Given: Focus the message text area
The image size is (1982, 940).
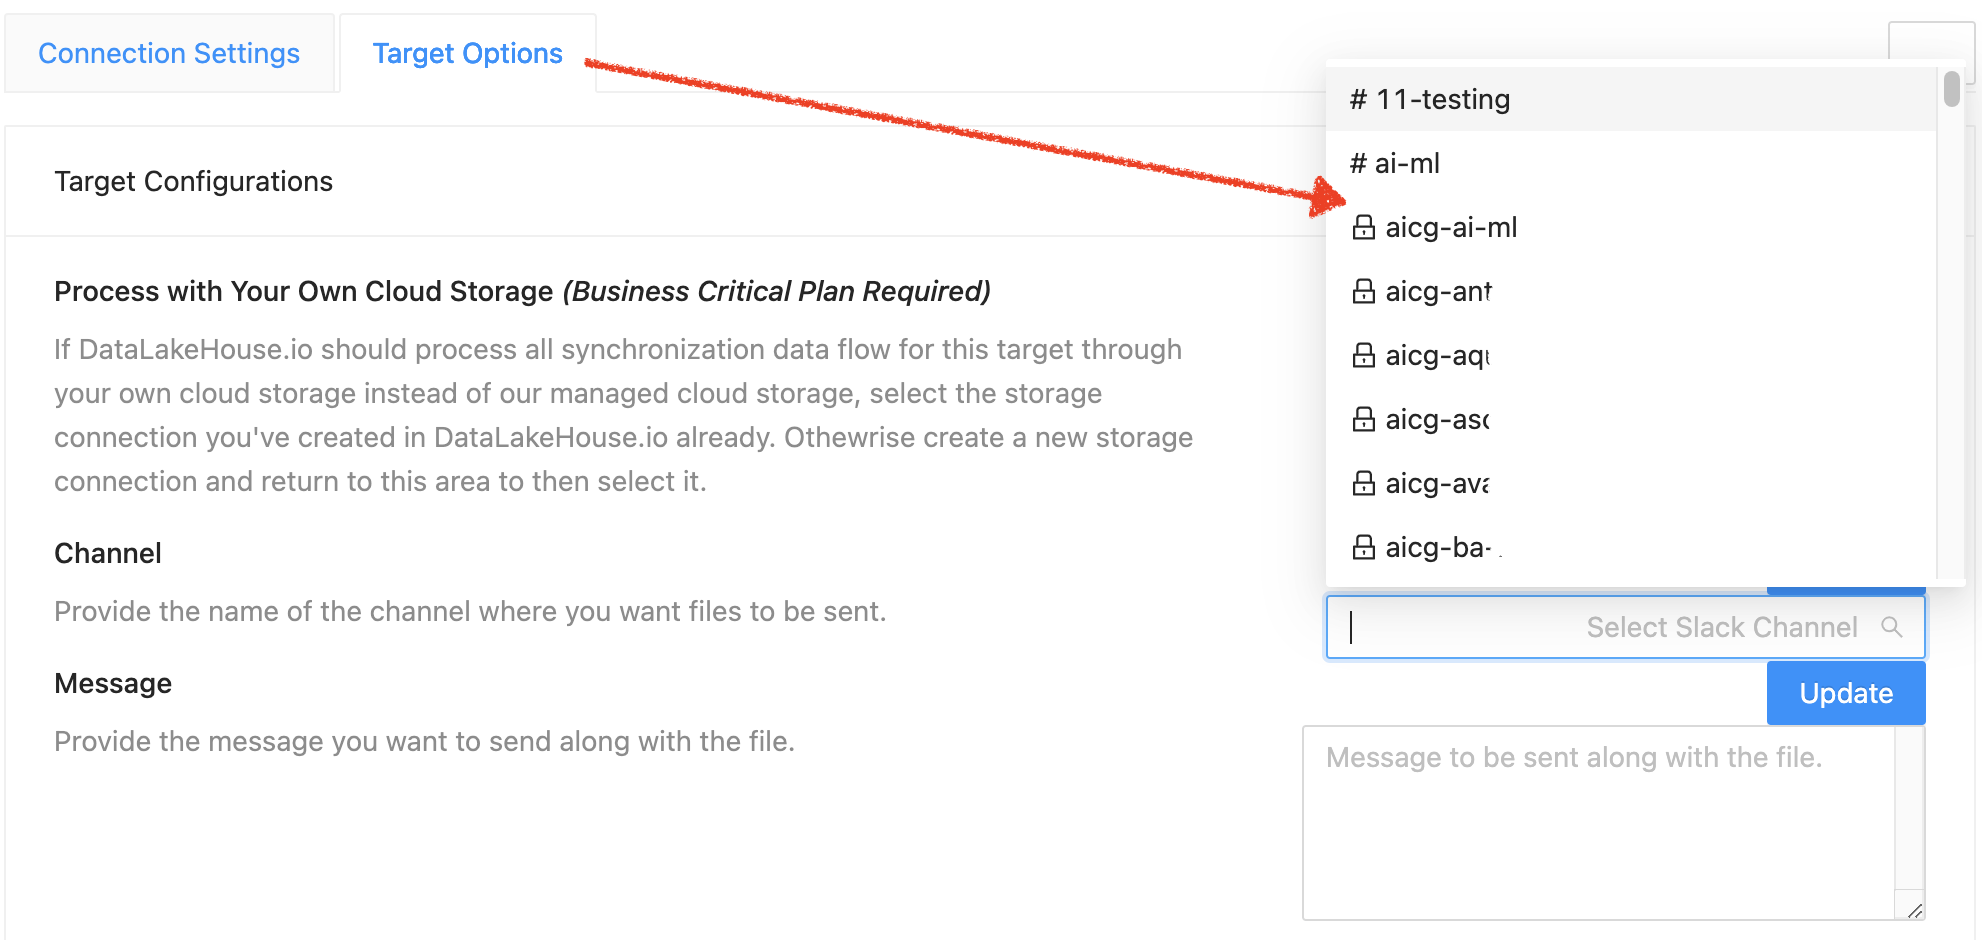Looking at the screenshot, I should click(1598, 822).
